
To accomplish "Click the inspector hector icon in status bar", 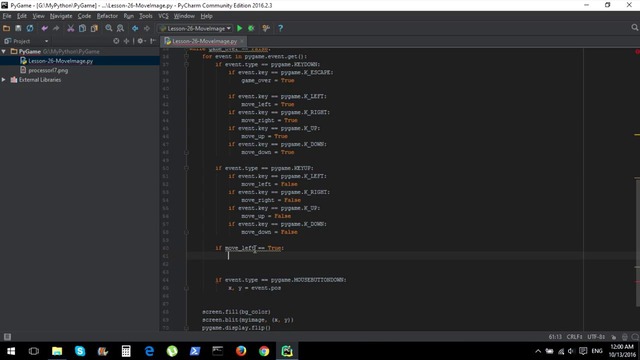I will click(624, 337).
